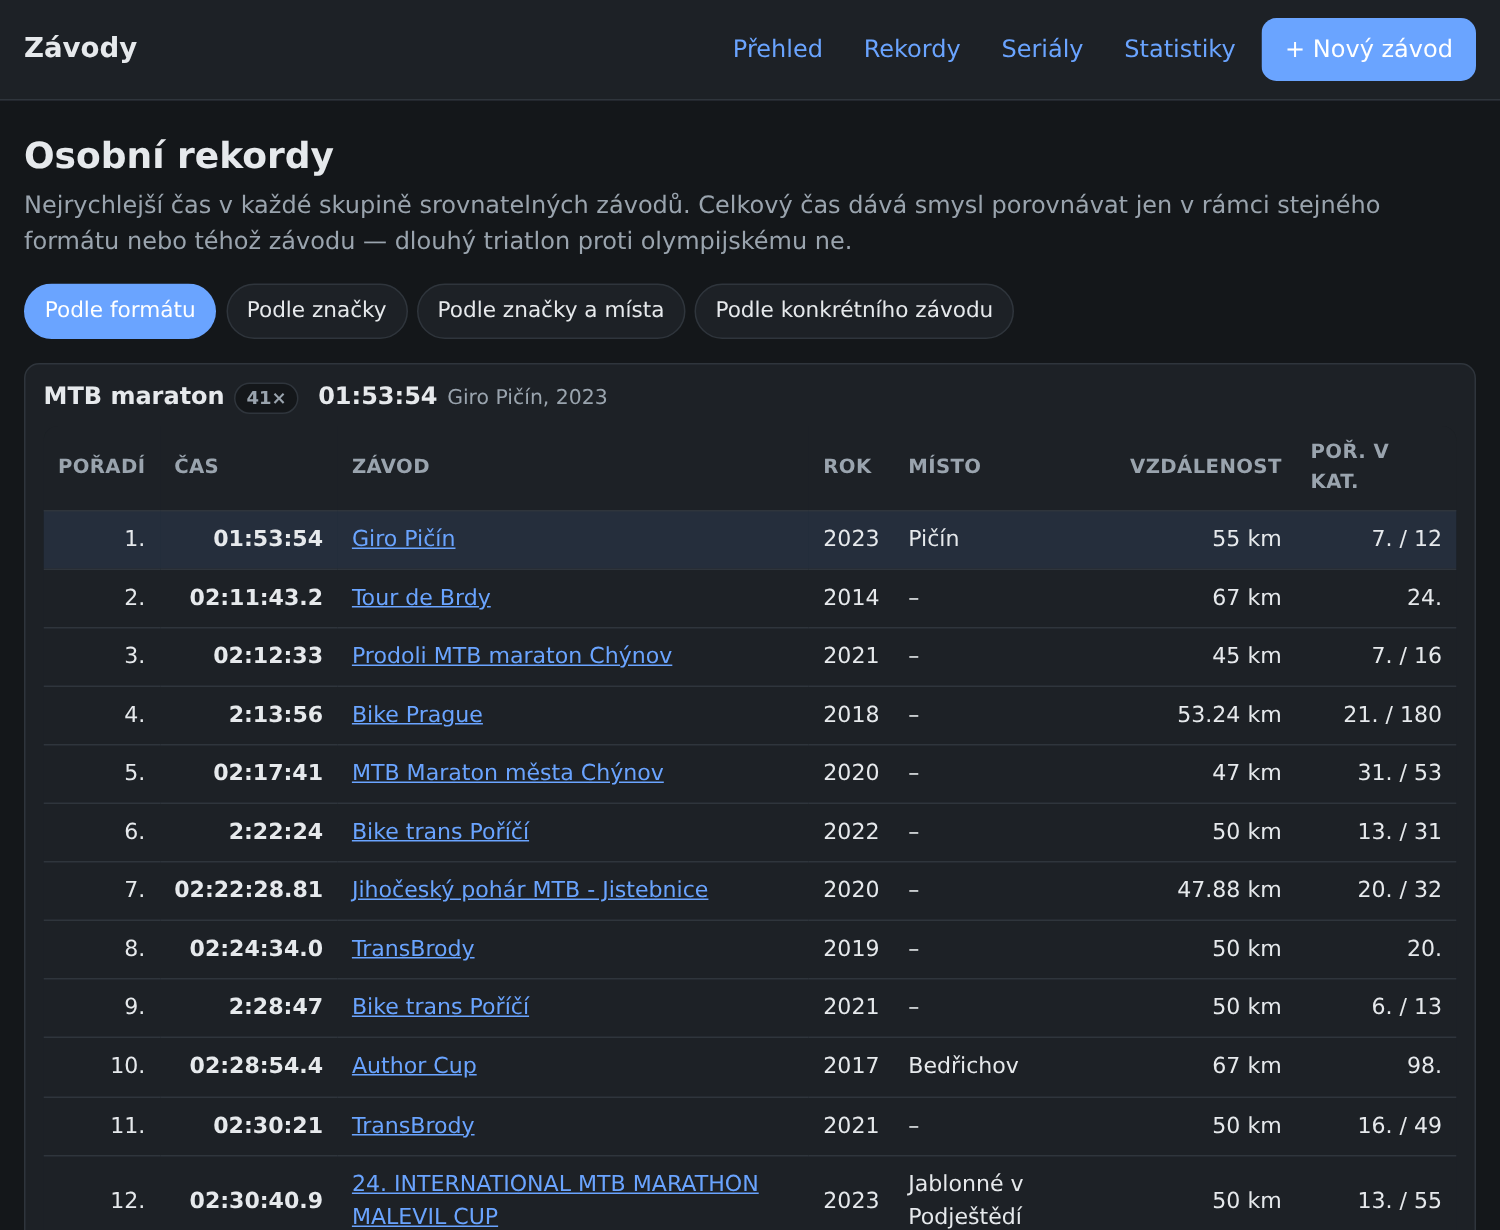Open the Přehled navigation link
Screen dimensions: 1500x1230
pos(777,49)
